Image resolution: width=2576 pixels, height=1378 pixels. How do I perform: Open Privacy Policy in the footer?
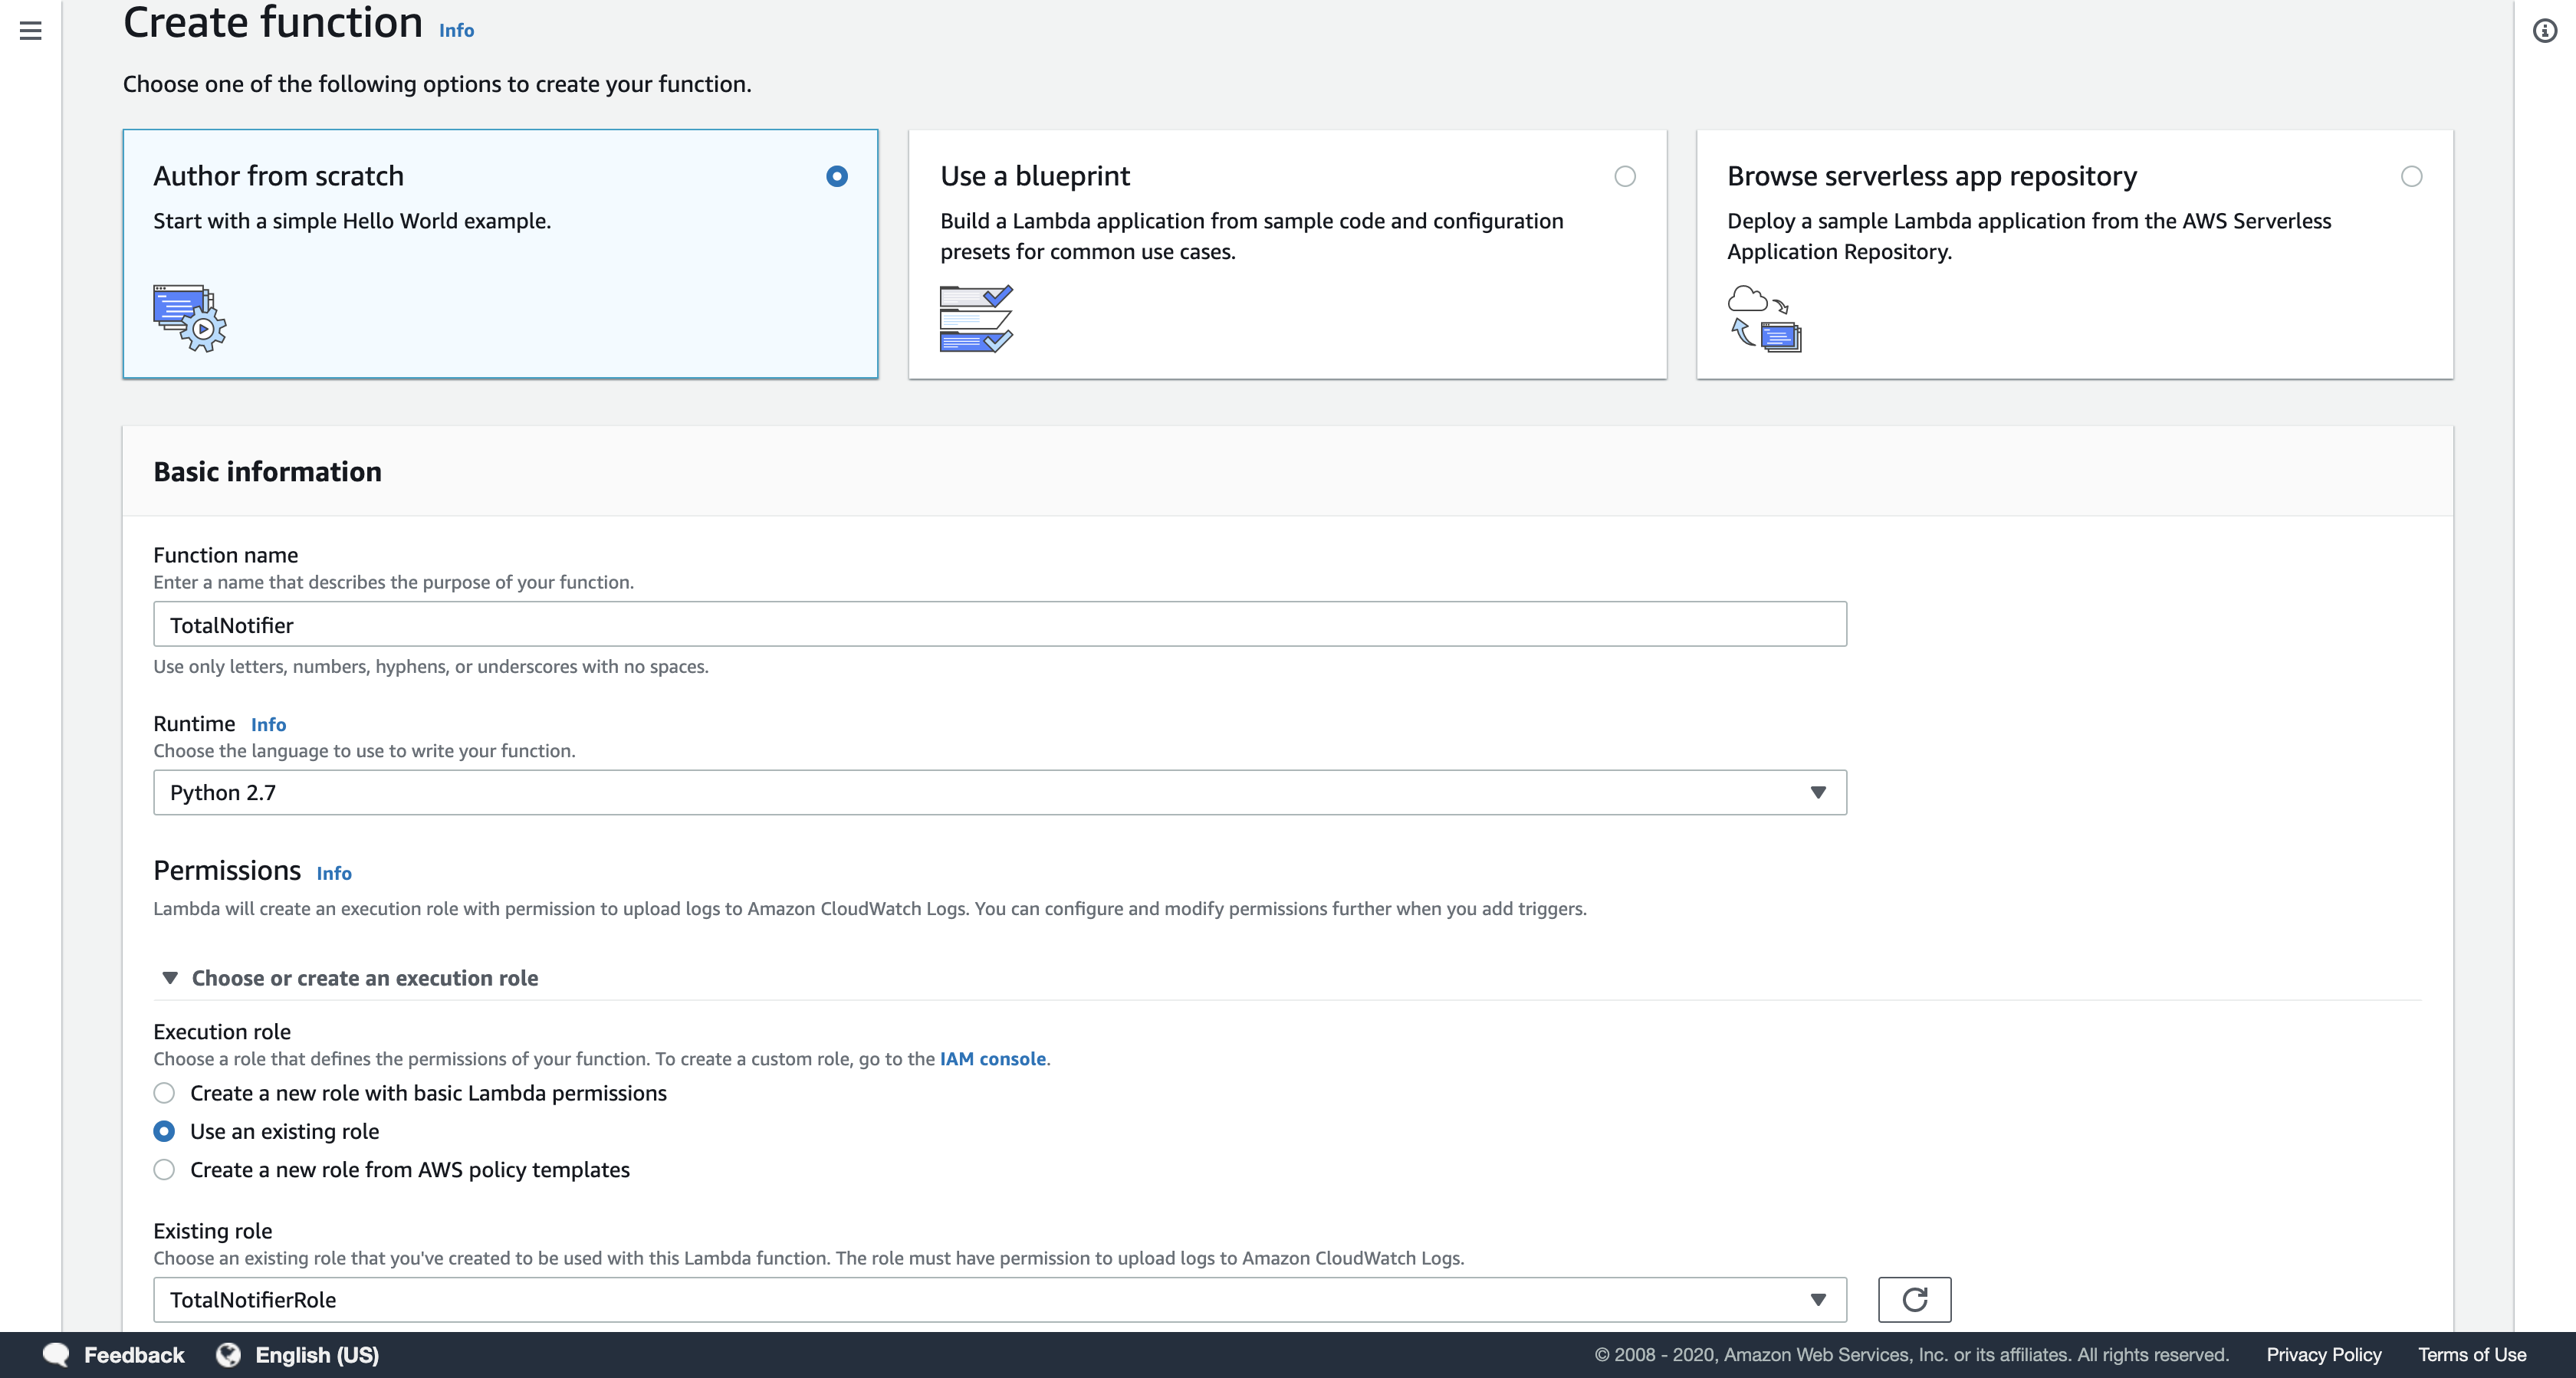click(2323, 1354)
